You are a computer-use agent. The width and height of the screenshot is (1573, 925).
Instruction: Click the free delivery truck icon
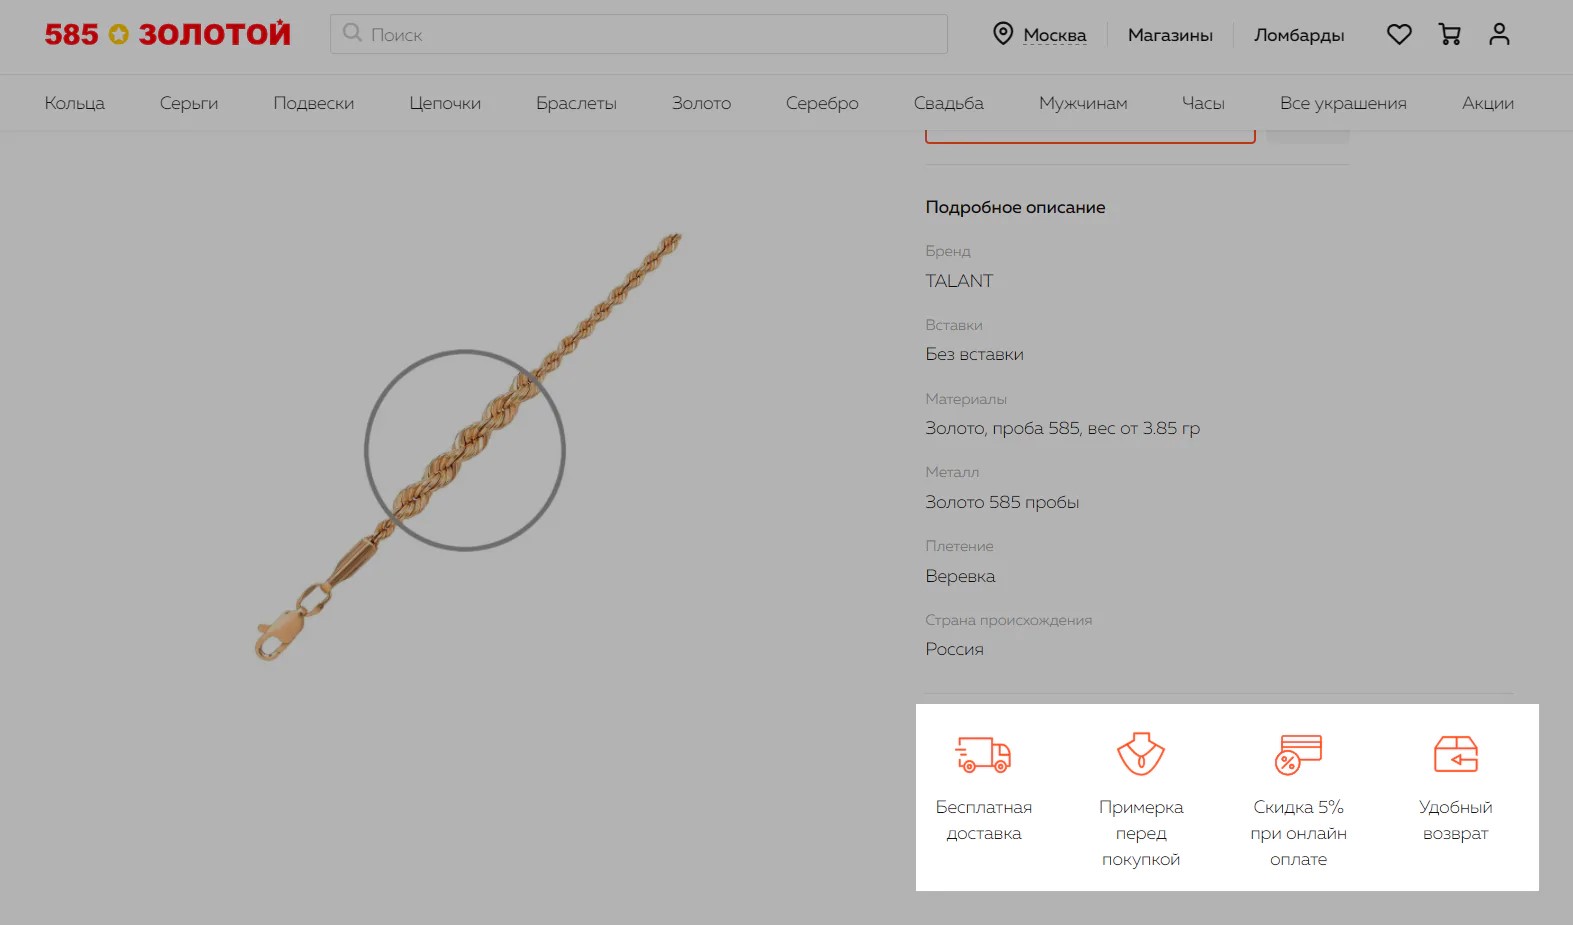(x=983, y=755)
